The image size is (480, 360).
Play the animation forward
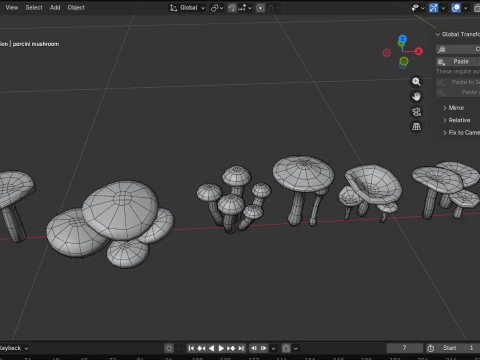221,348
